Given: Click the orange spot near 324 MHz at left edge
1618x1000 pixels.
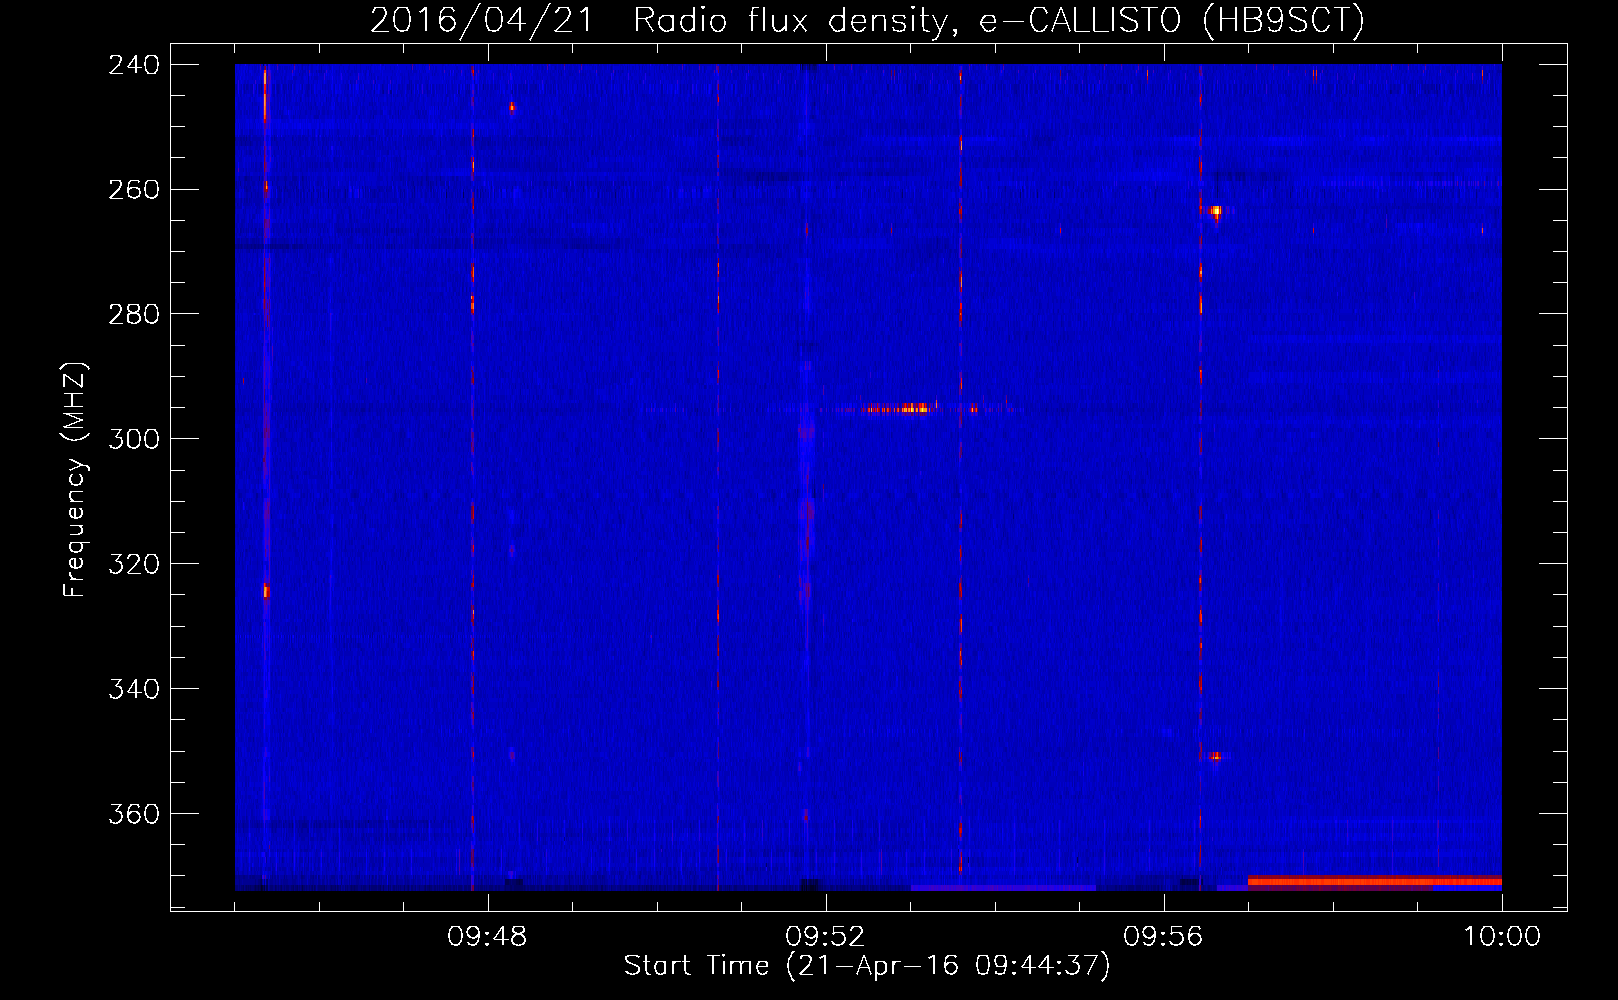Looking at the screenshot, I should pos(266,591).
